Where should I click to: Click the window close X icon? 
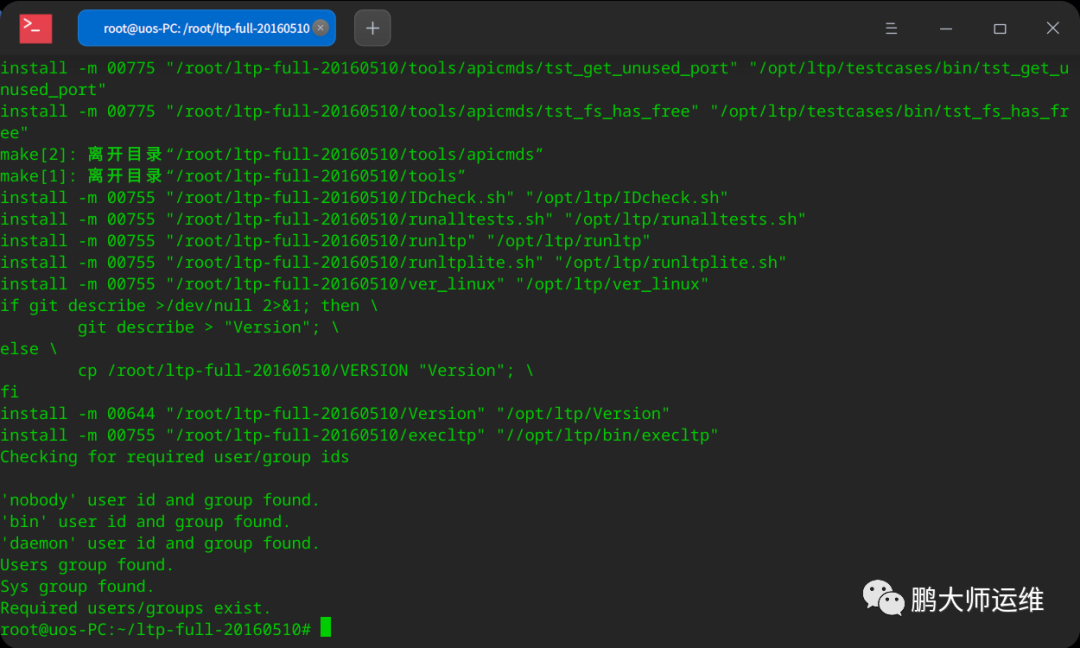tap(1055, 28)
